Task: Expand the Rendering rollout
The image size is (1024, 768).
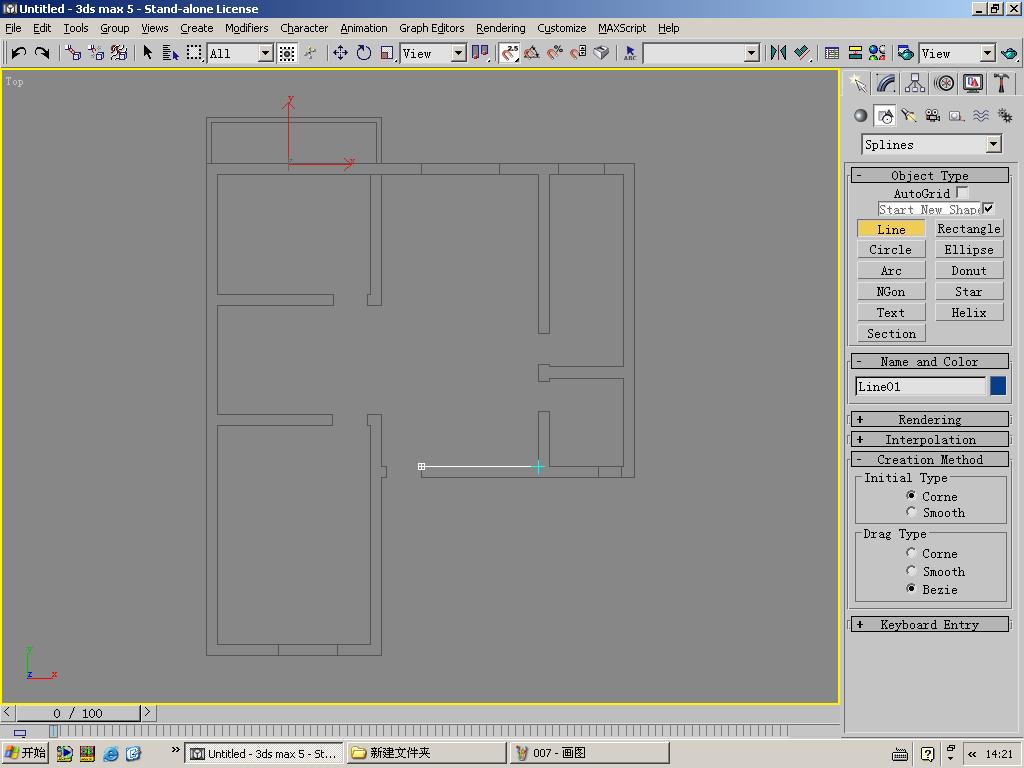Action: 929,419
